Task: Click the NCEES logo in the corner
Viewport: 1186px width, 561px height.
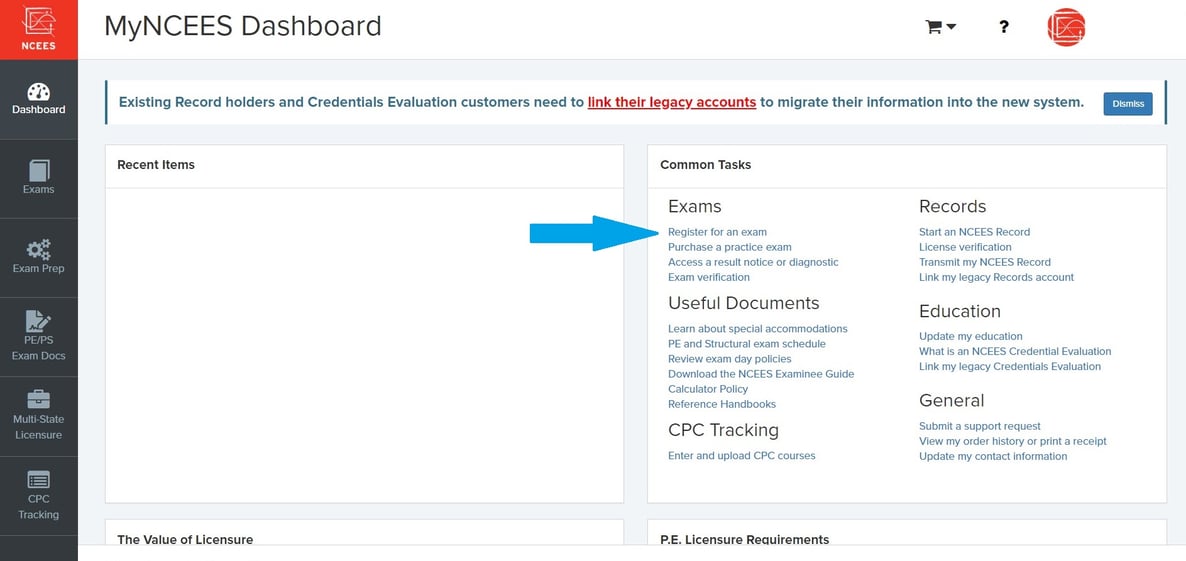Action: [38, 29]
